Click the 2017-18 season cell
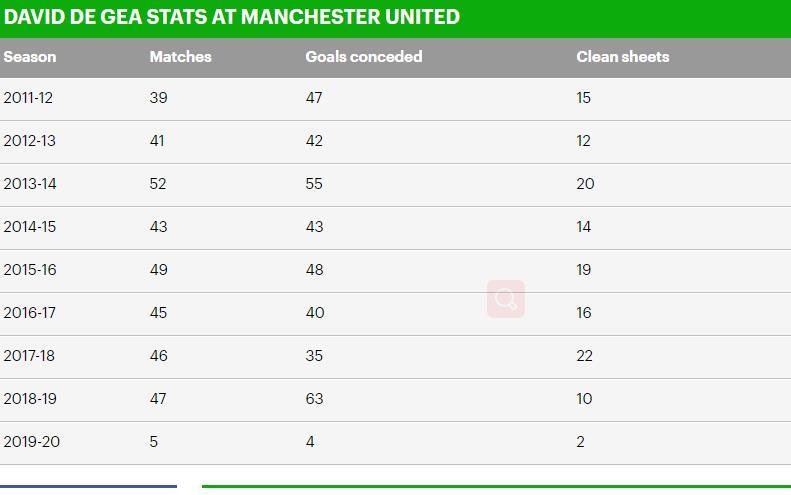The width and height of the screenshot is (791, 495). pyautogui.click(x=29, y=356)
